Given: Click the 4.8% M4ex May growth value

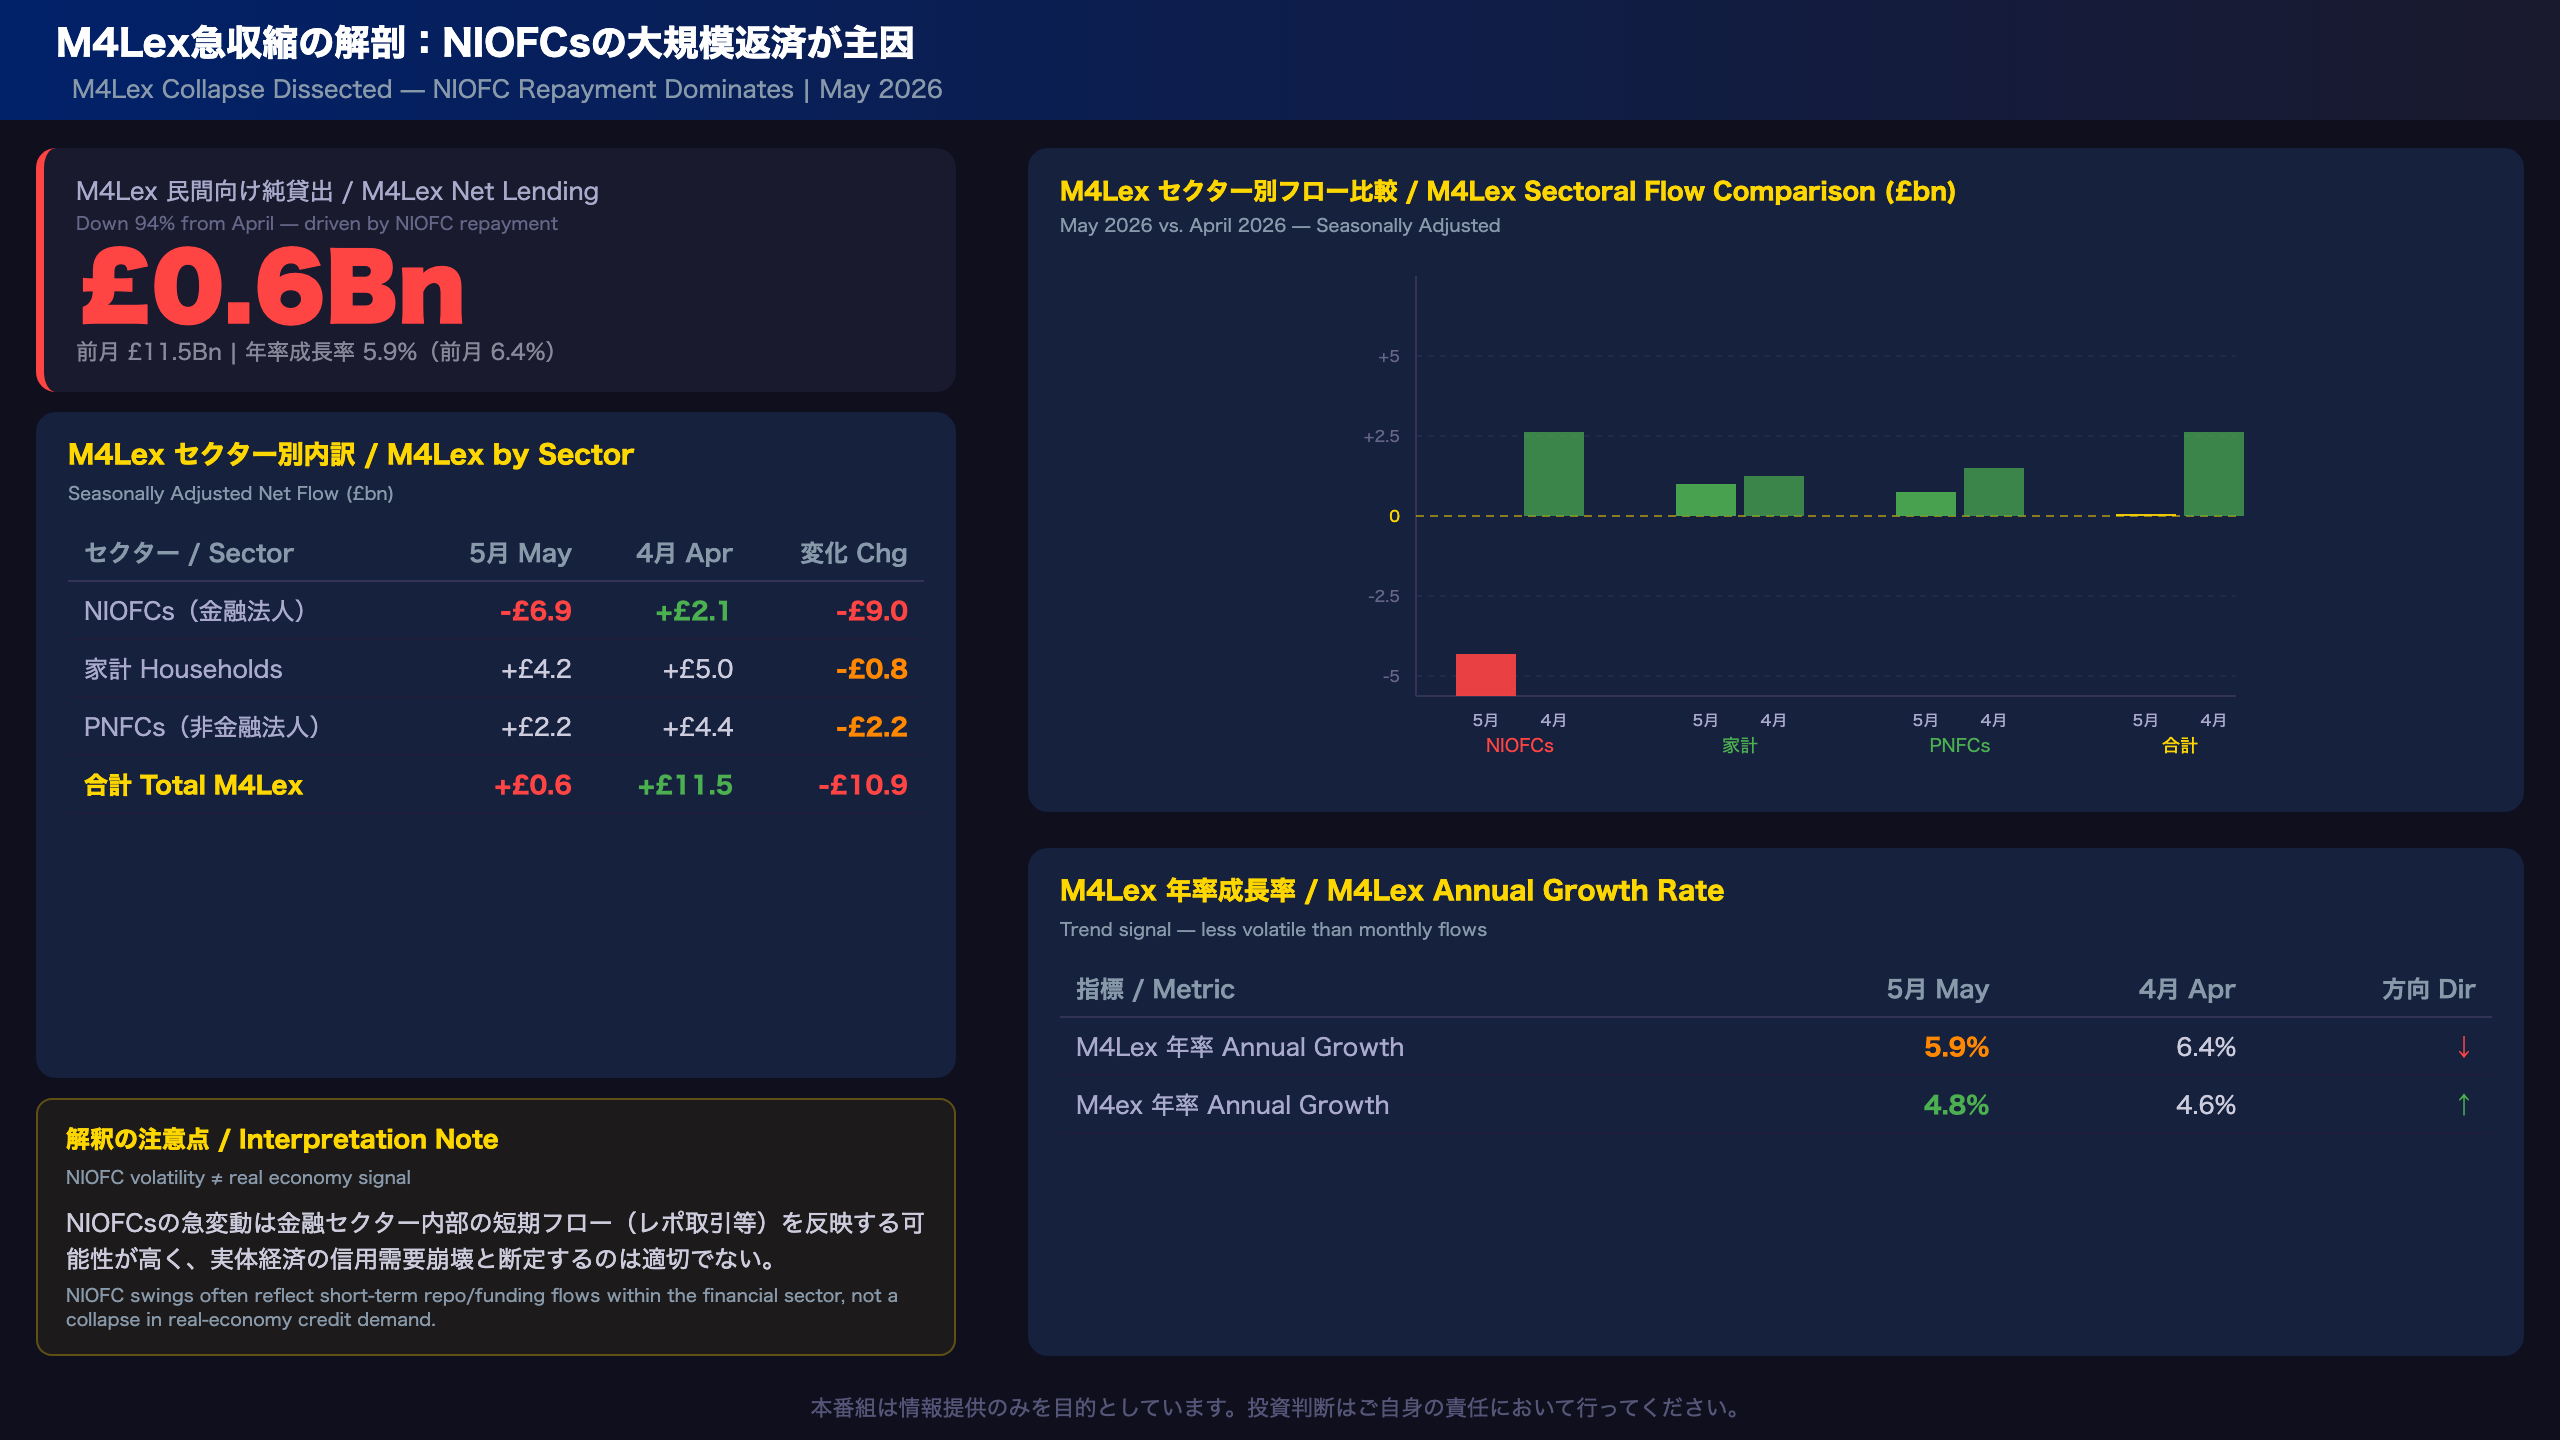Looking at the screenshot, I should pos(1956,1105).
